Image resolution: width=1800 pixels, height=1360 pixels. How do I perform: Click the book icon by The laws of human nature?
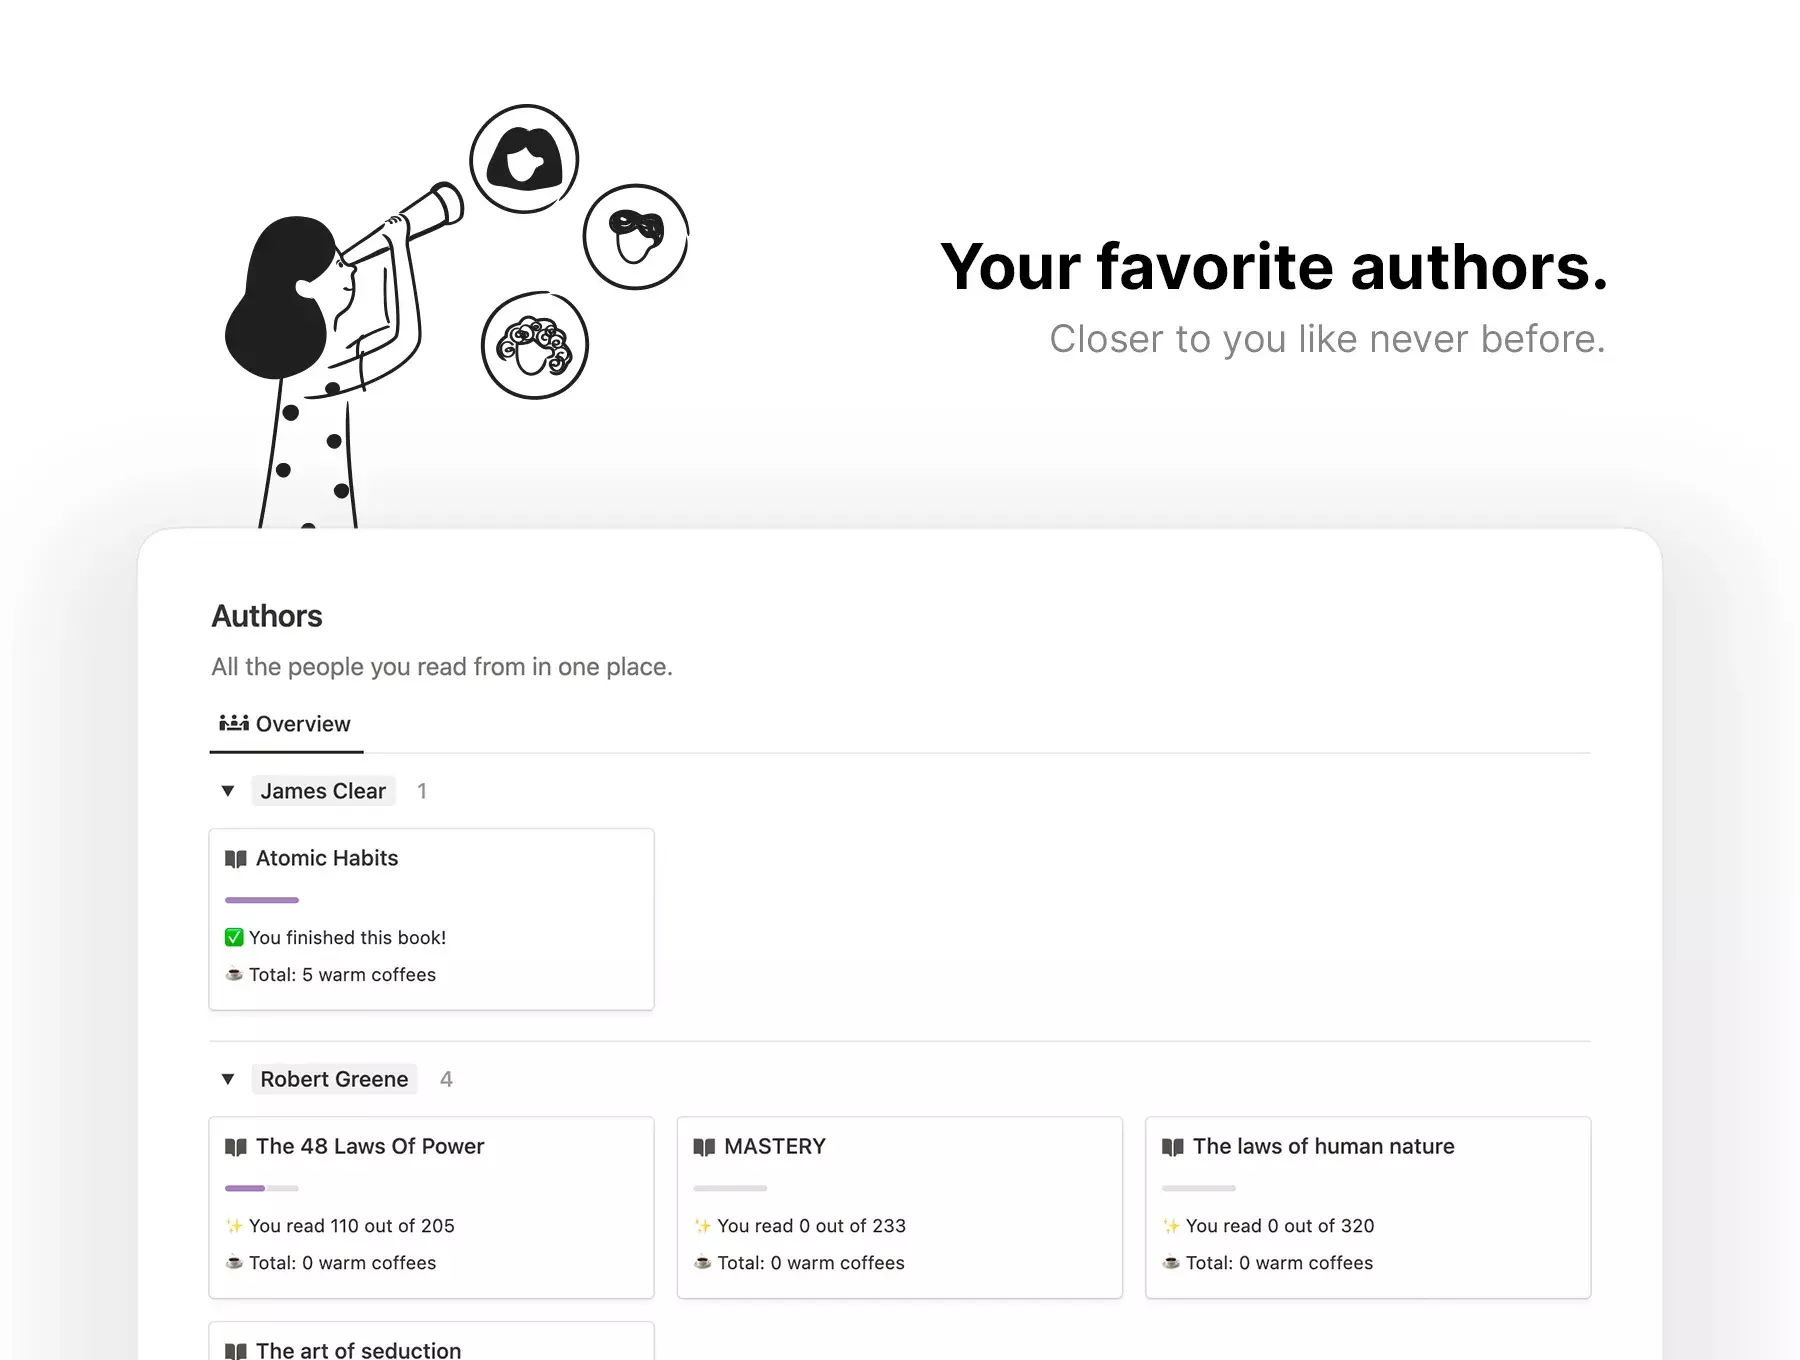point(1173,1147)
